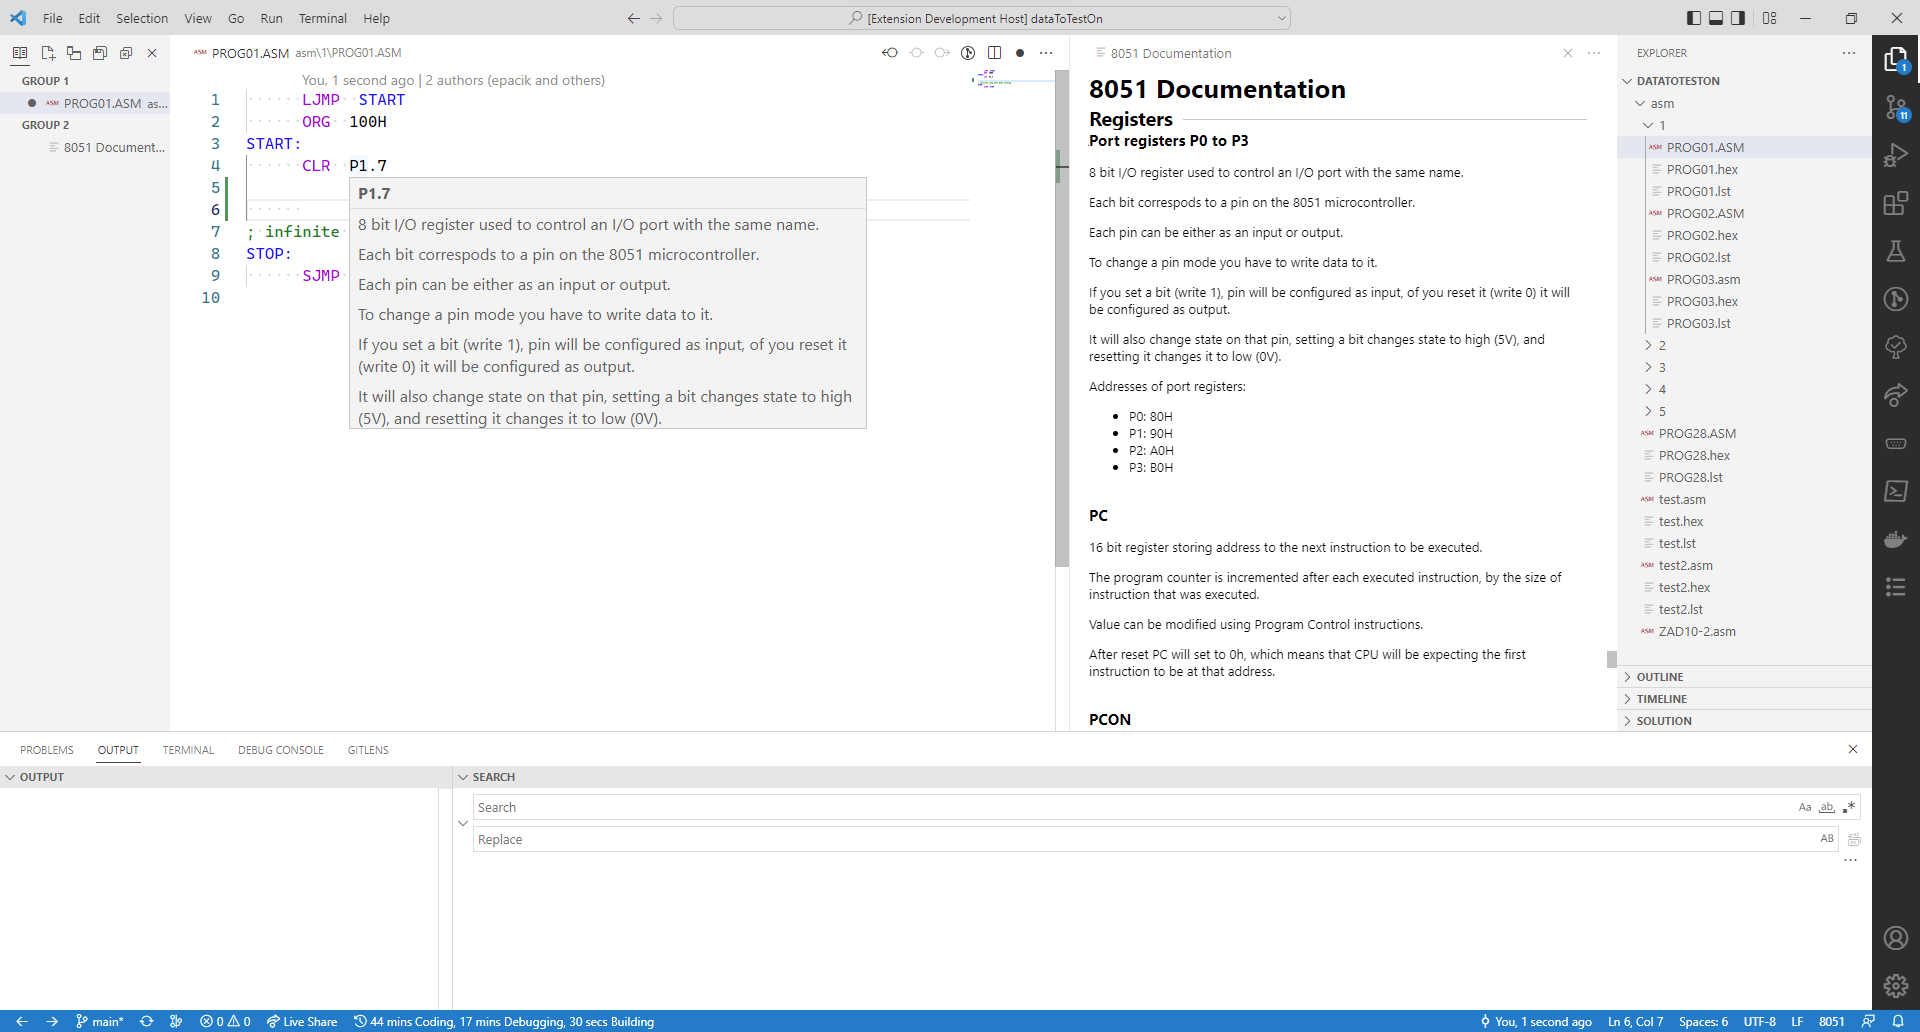Screen dimensions: 1920x1032
Task: Expand folder 2 in Explorer
Action: (x=1744, y=345)
